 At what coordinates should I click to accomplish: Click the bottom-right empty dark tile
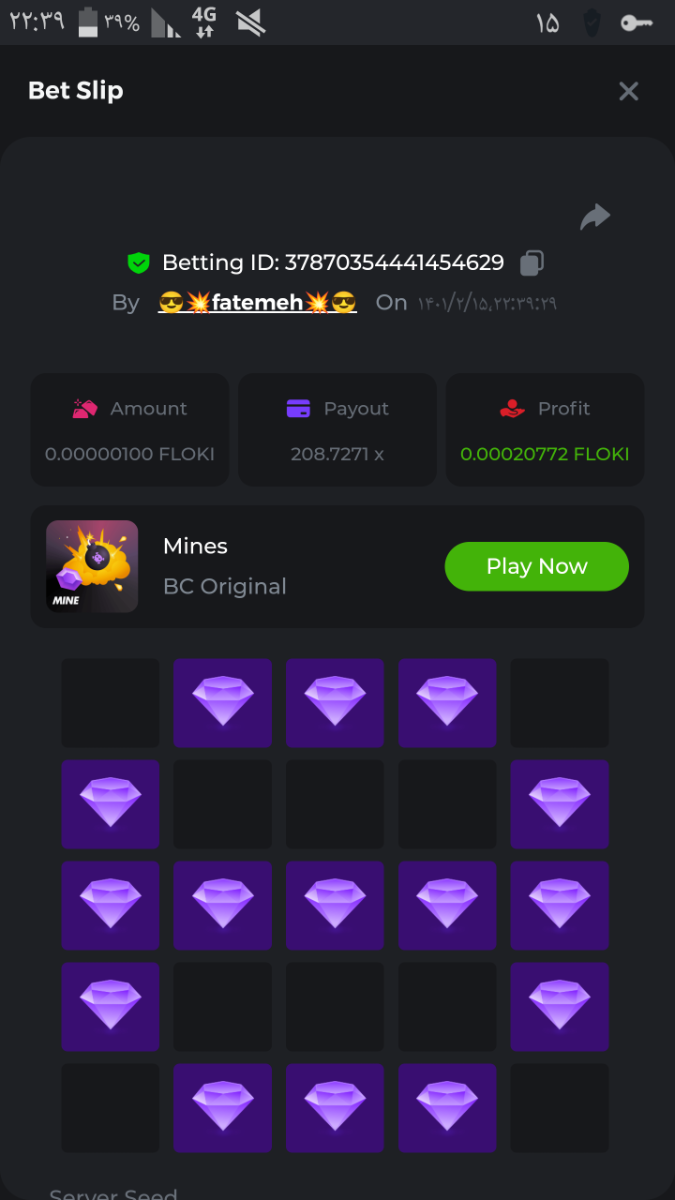560,1107
